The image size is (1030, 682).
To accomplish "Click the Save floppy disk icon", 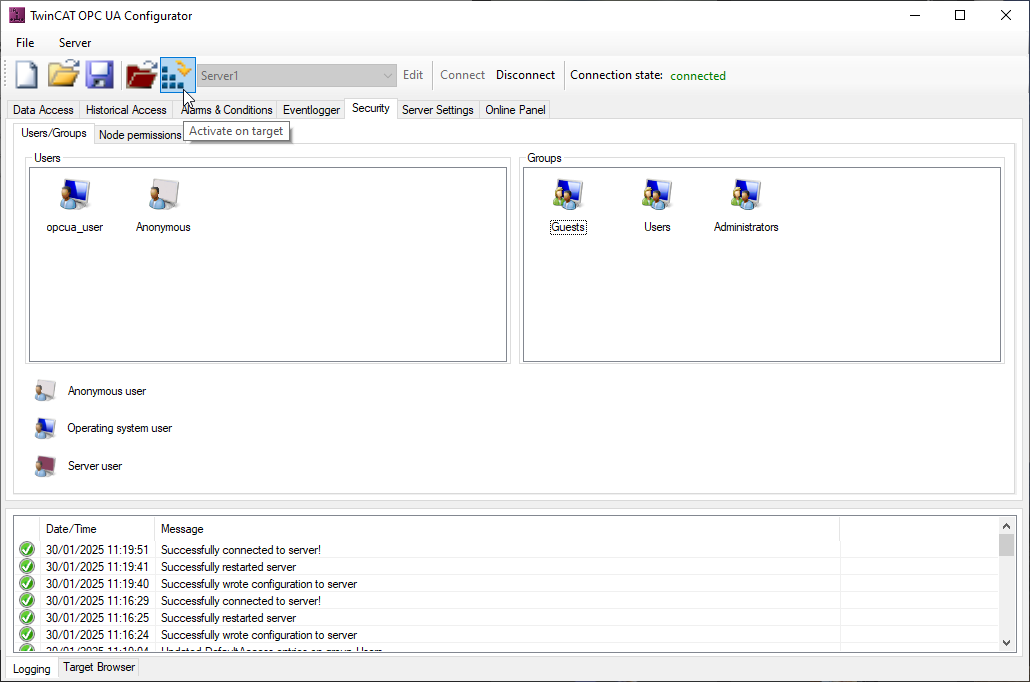I will pyautogui.click(x=98, y=75).
